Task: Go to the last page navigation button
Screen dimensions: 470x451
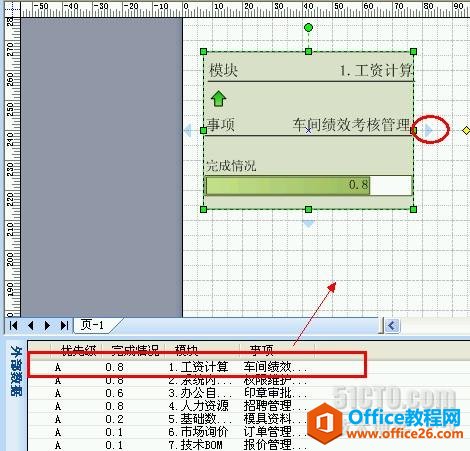Action: (64, 325)
